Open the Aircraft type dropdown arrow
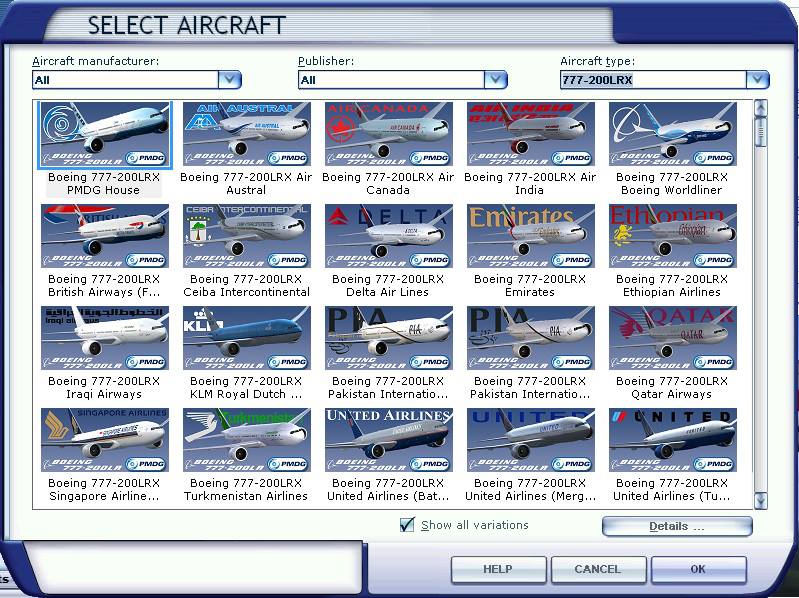The width and height of the screenshot is (799, 598). 758,79
